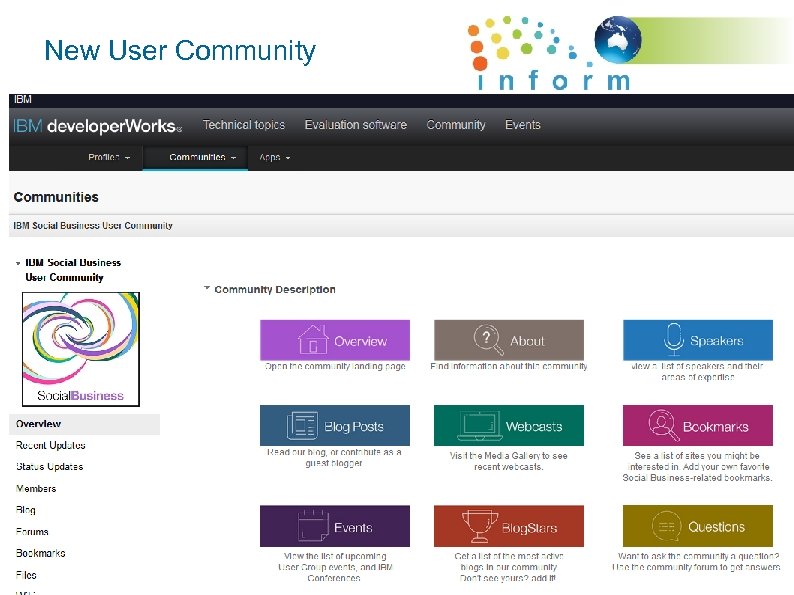
Task: Select Overview in left sidebar
Action: (x=85, y=424)
